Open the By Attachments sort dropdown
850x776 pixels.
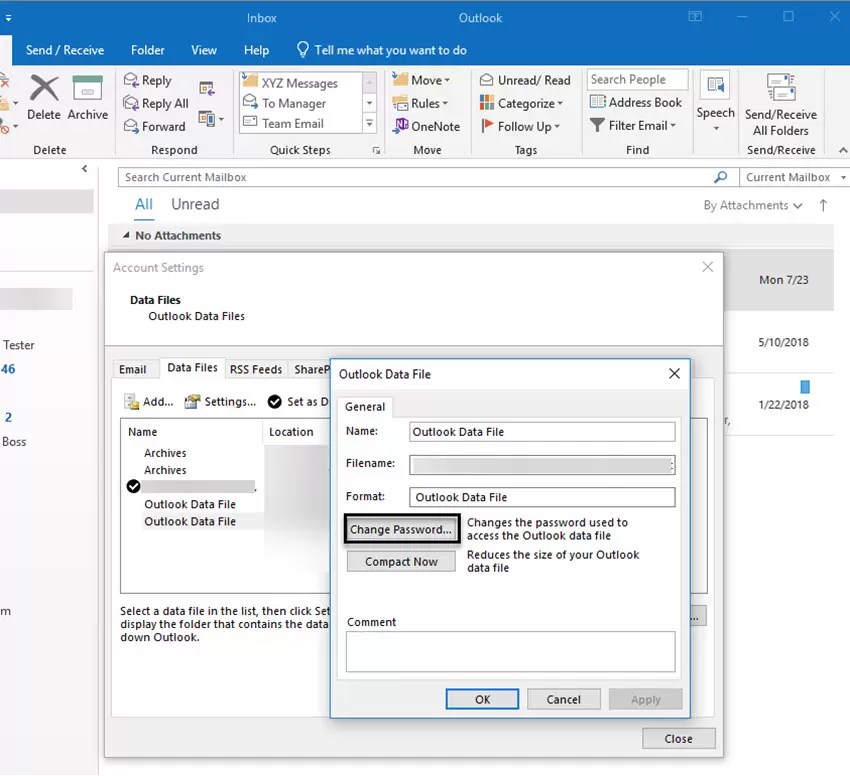pos(752,206)
